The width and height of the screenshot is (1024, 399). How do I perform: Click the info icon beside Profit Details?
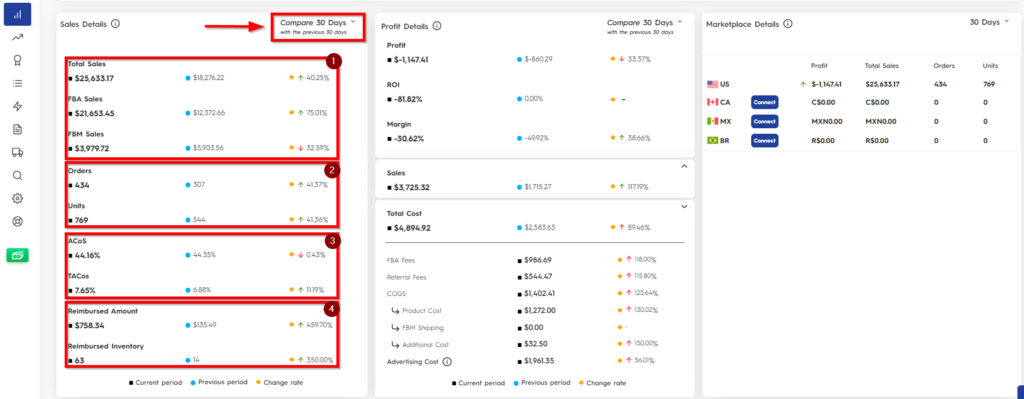tap(437, 26)
